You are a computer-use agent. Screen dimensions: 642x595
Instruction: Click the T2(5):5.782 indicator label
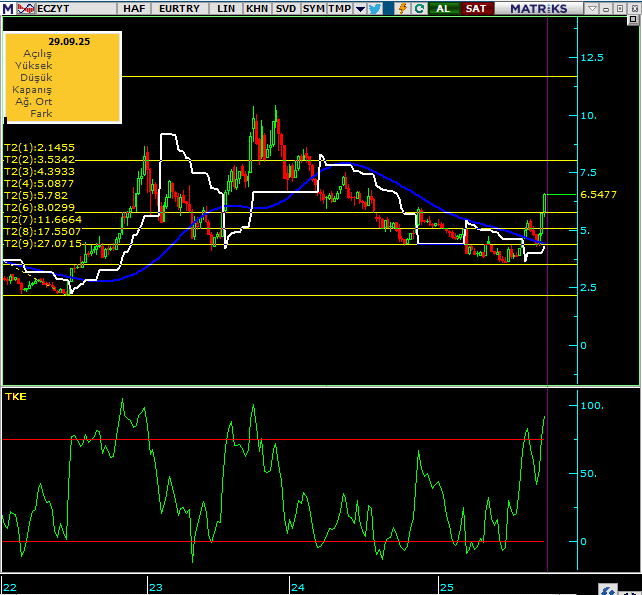(x=36, y=195)
